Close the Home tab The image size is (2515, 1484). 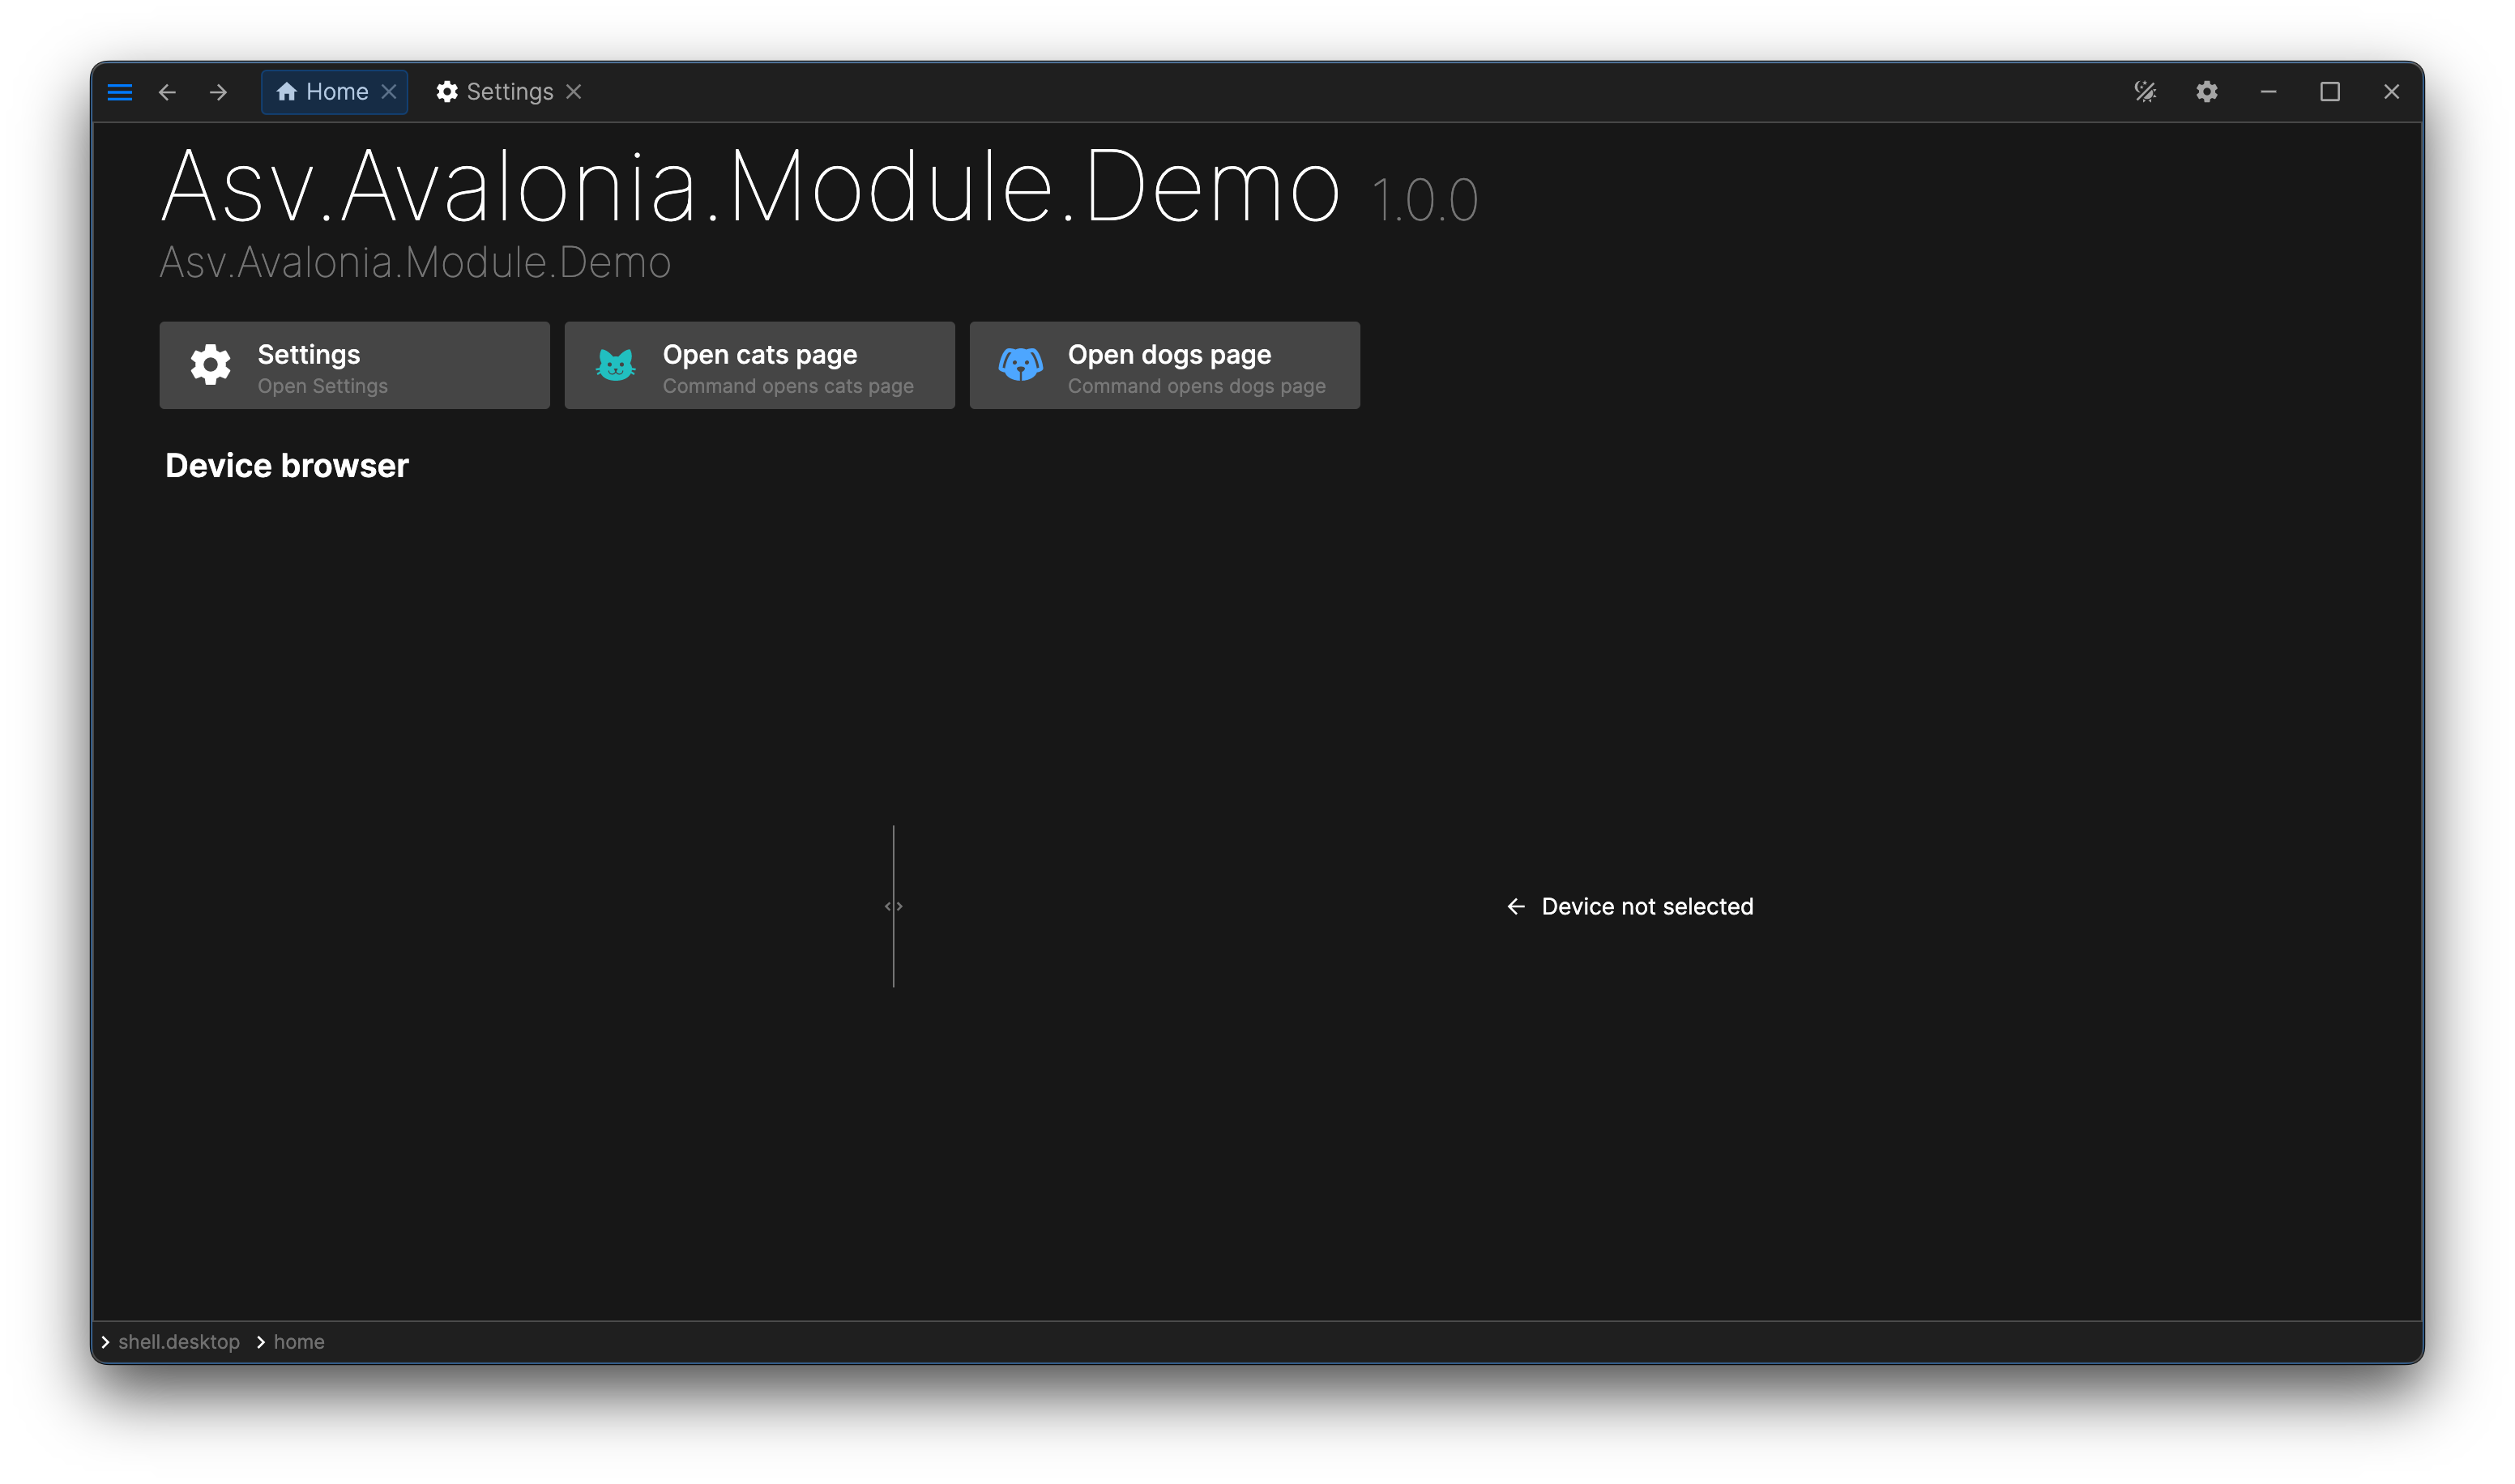click(x=389, y=92)
